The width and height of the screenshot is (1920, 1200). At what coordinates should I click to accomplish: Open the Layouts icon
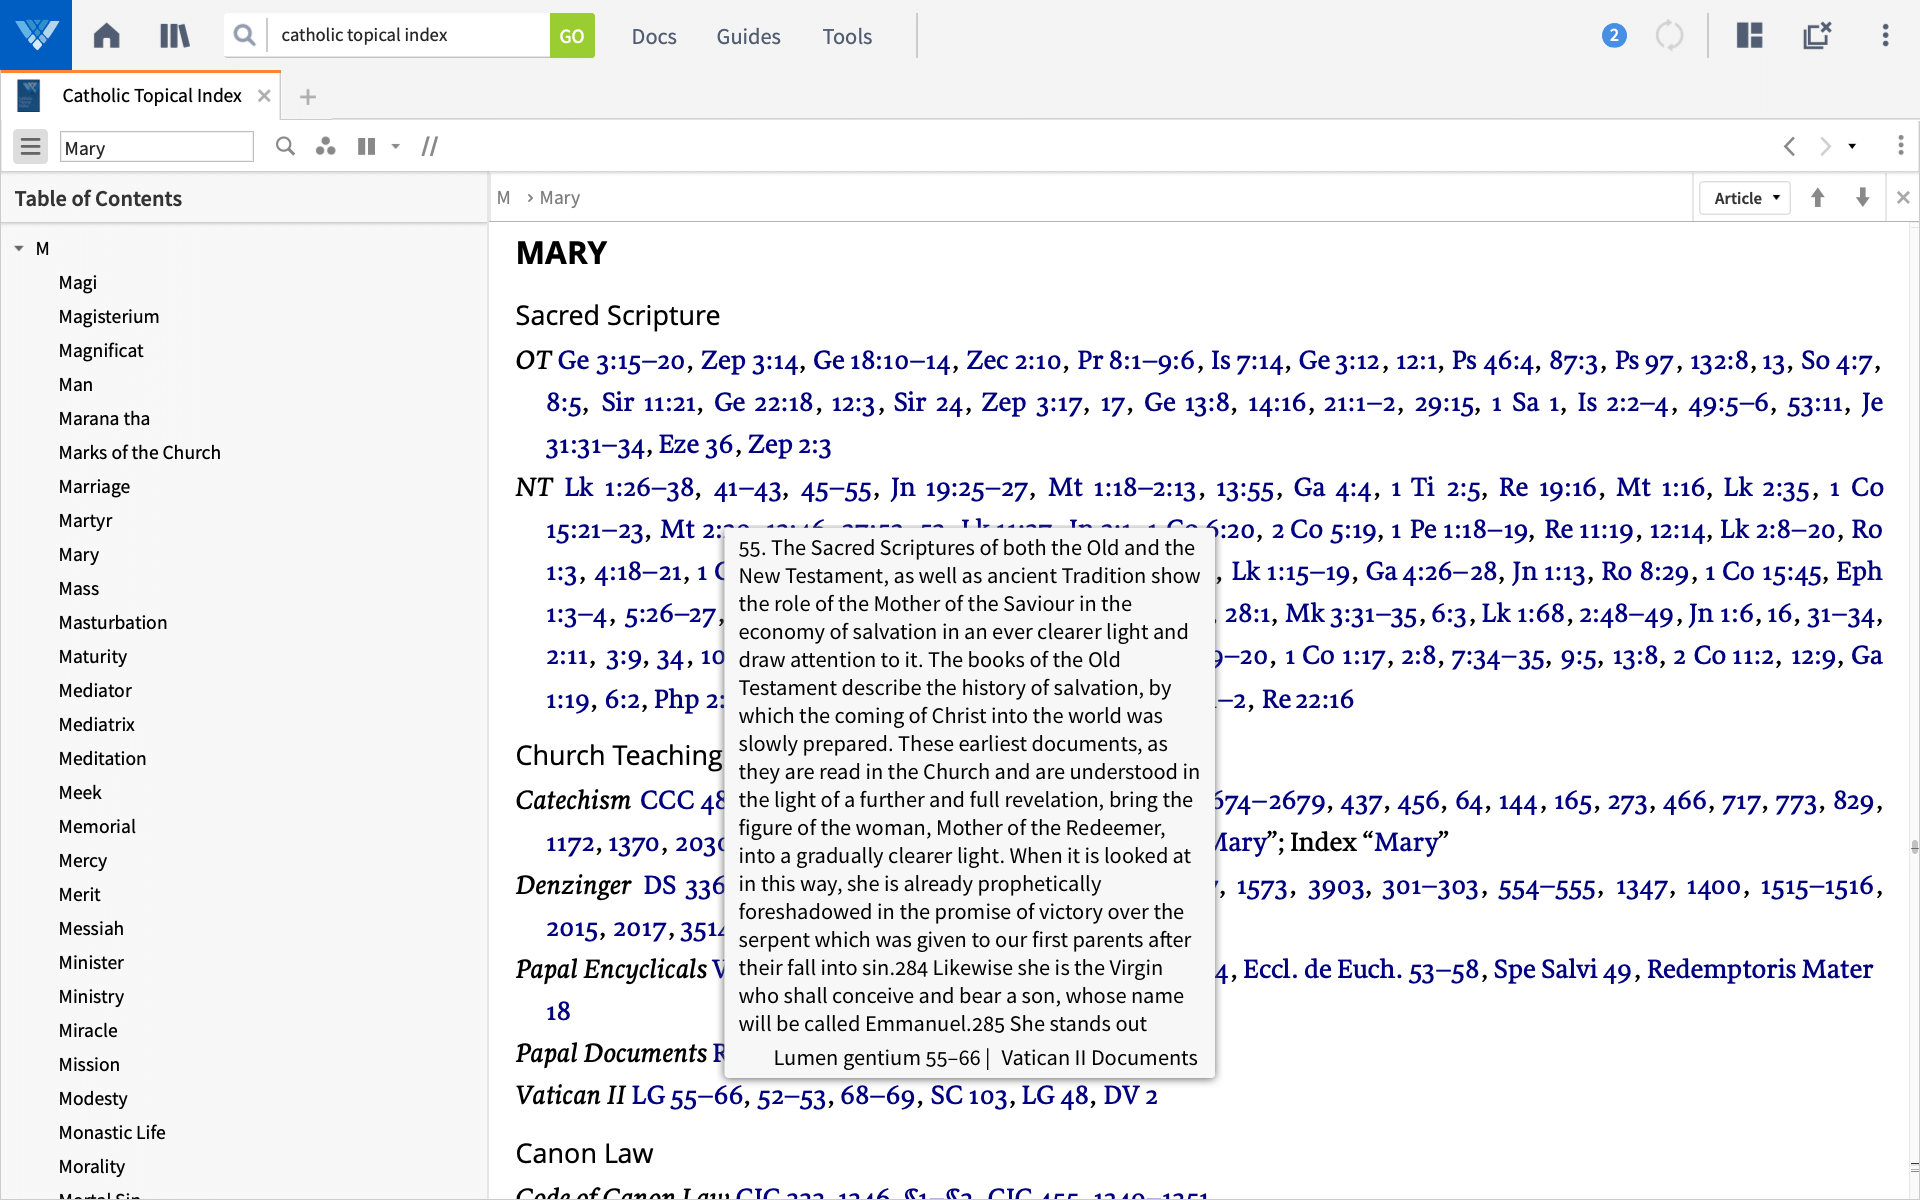tap(1750, 36)
